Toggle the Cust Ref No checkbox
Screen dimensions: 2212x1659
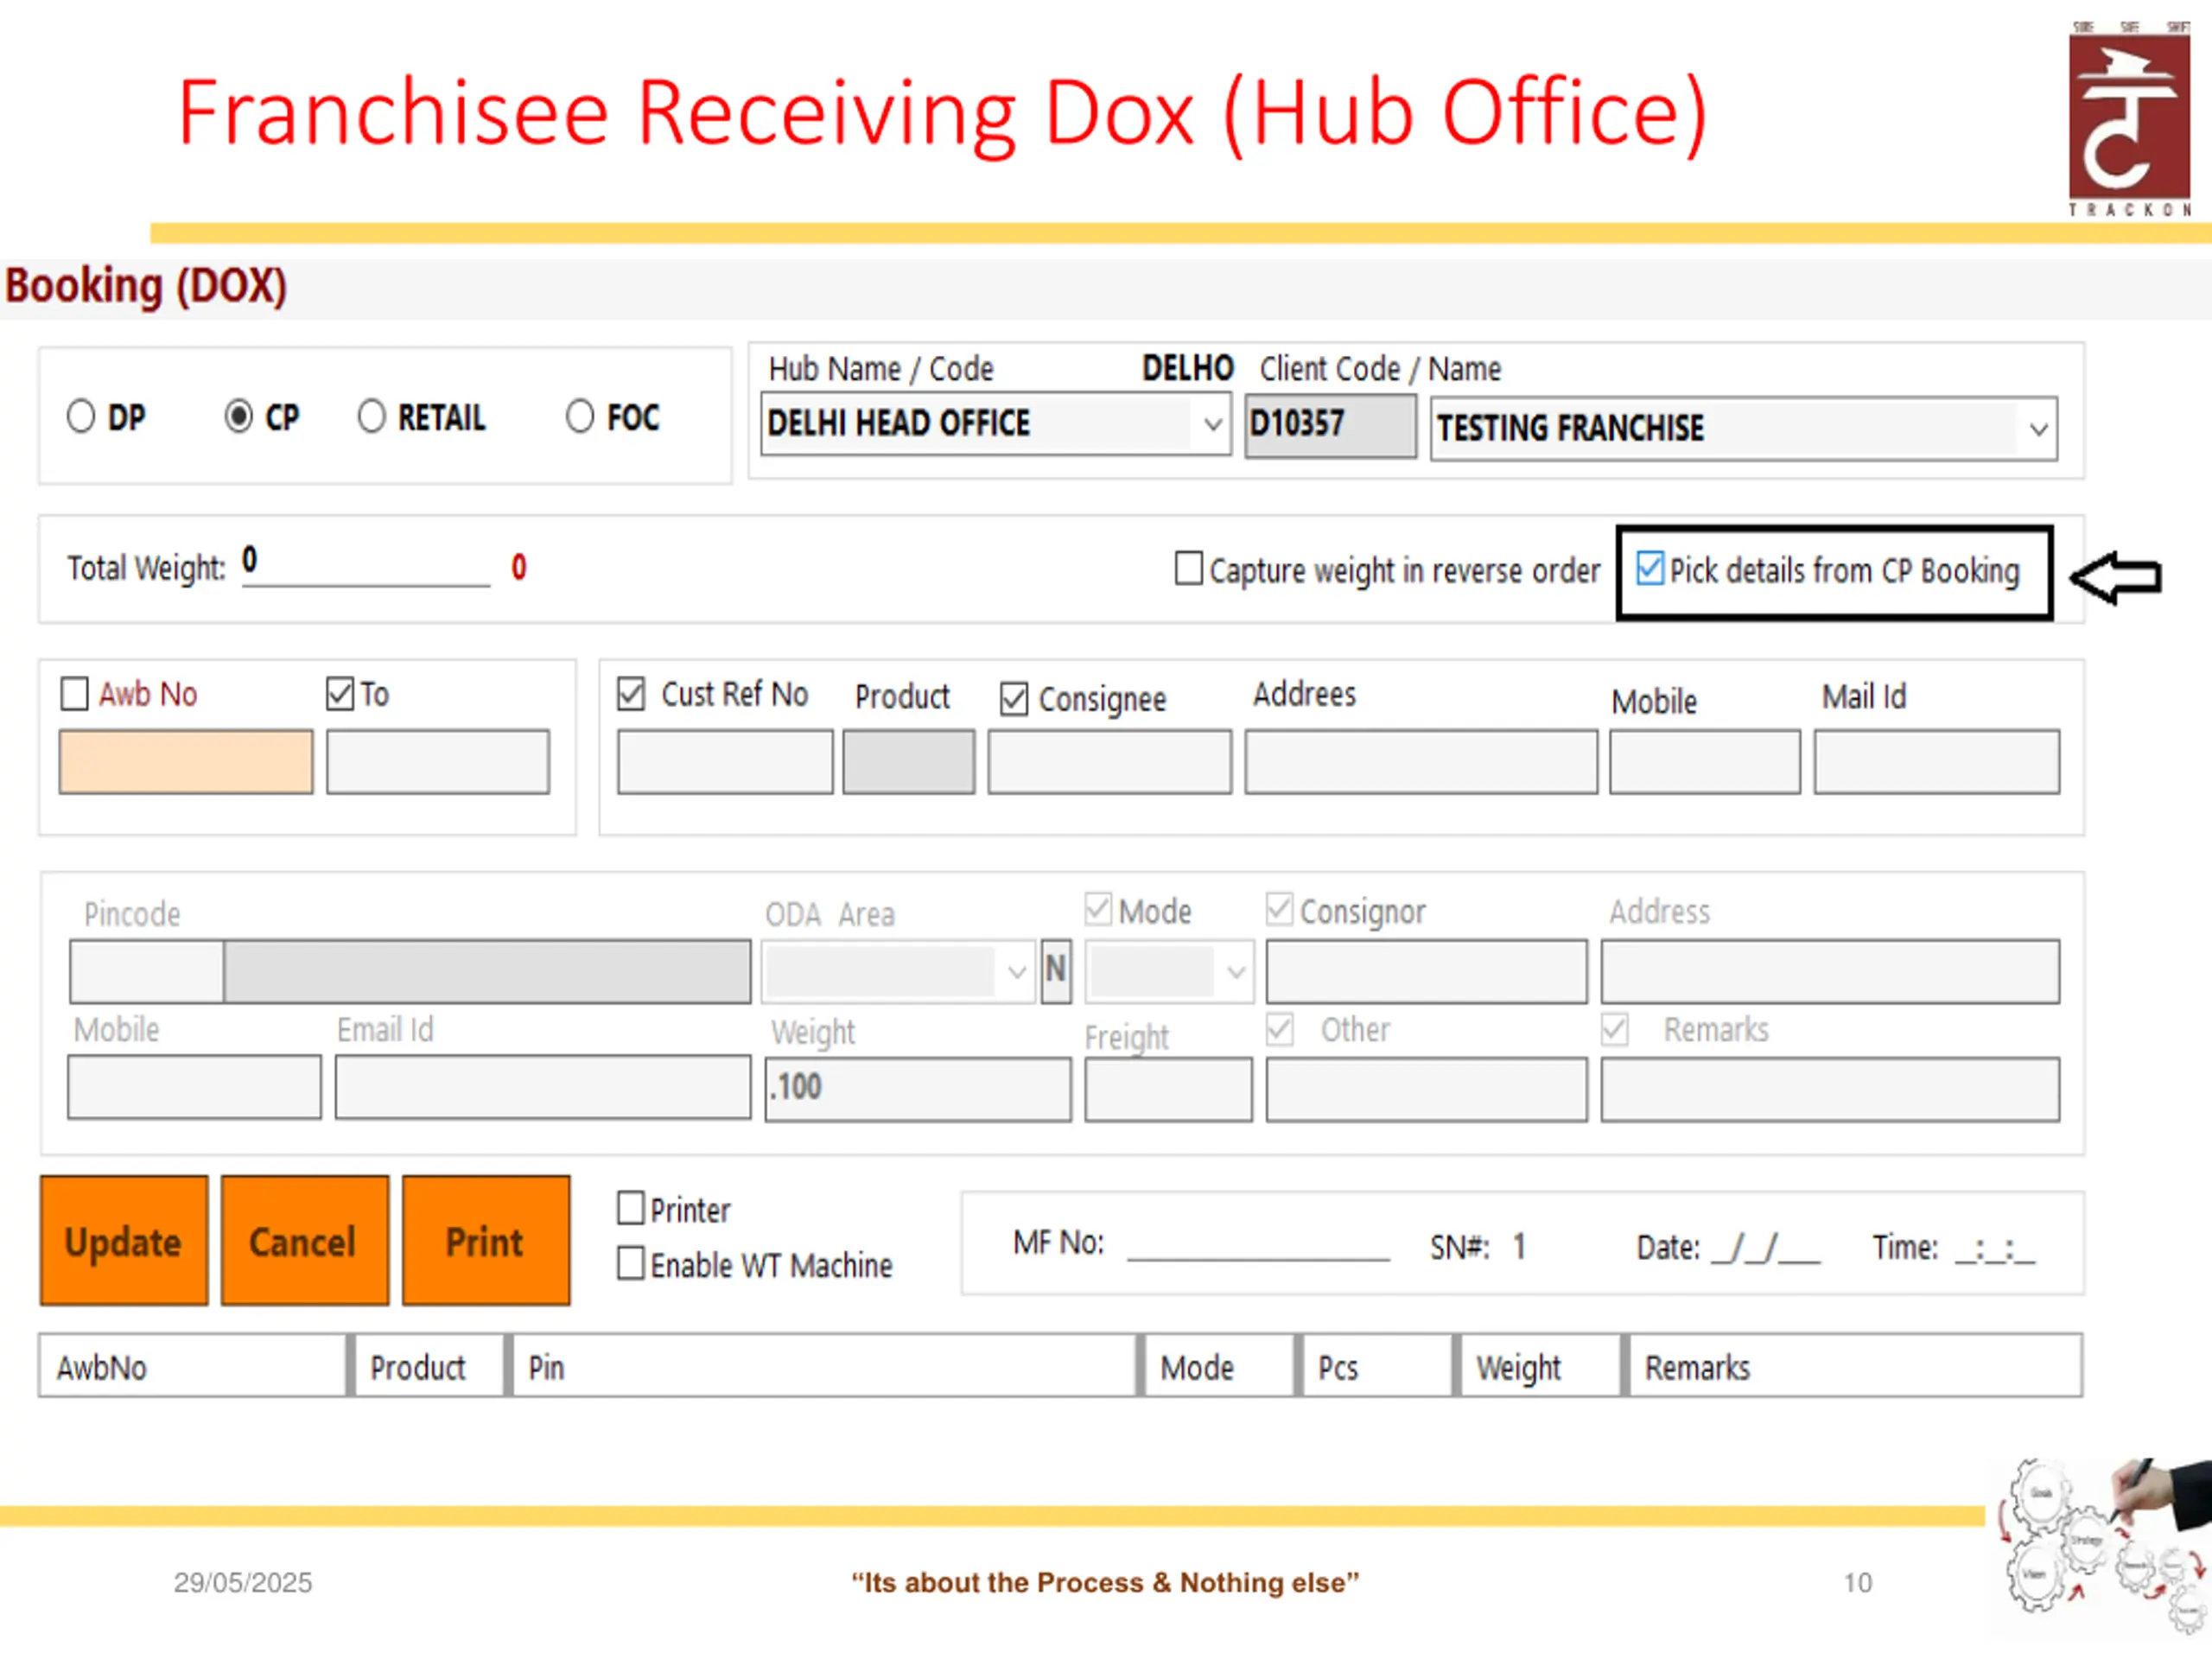(x=631, y=694)
